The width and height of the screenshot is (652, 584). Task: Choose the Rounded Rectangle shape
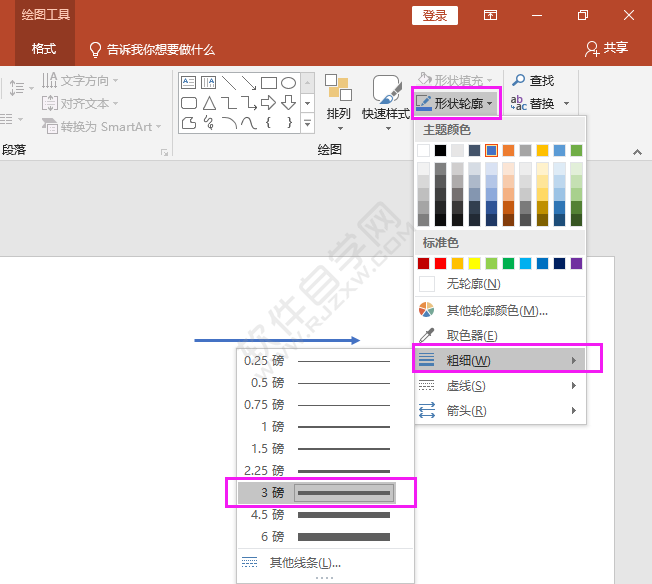tap(189, 103)
